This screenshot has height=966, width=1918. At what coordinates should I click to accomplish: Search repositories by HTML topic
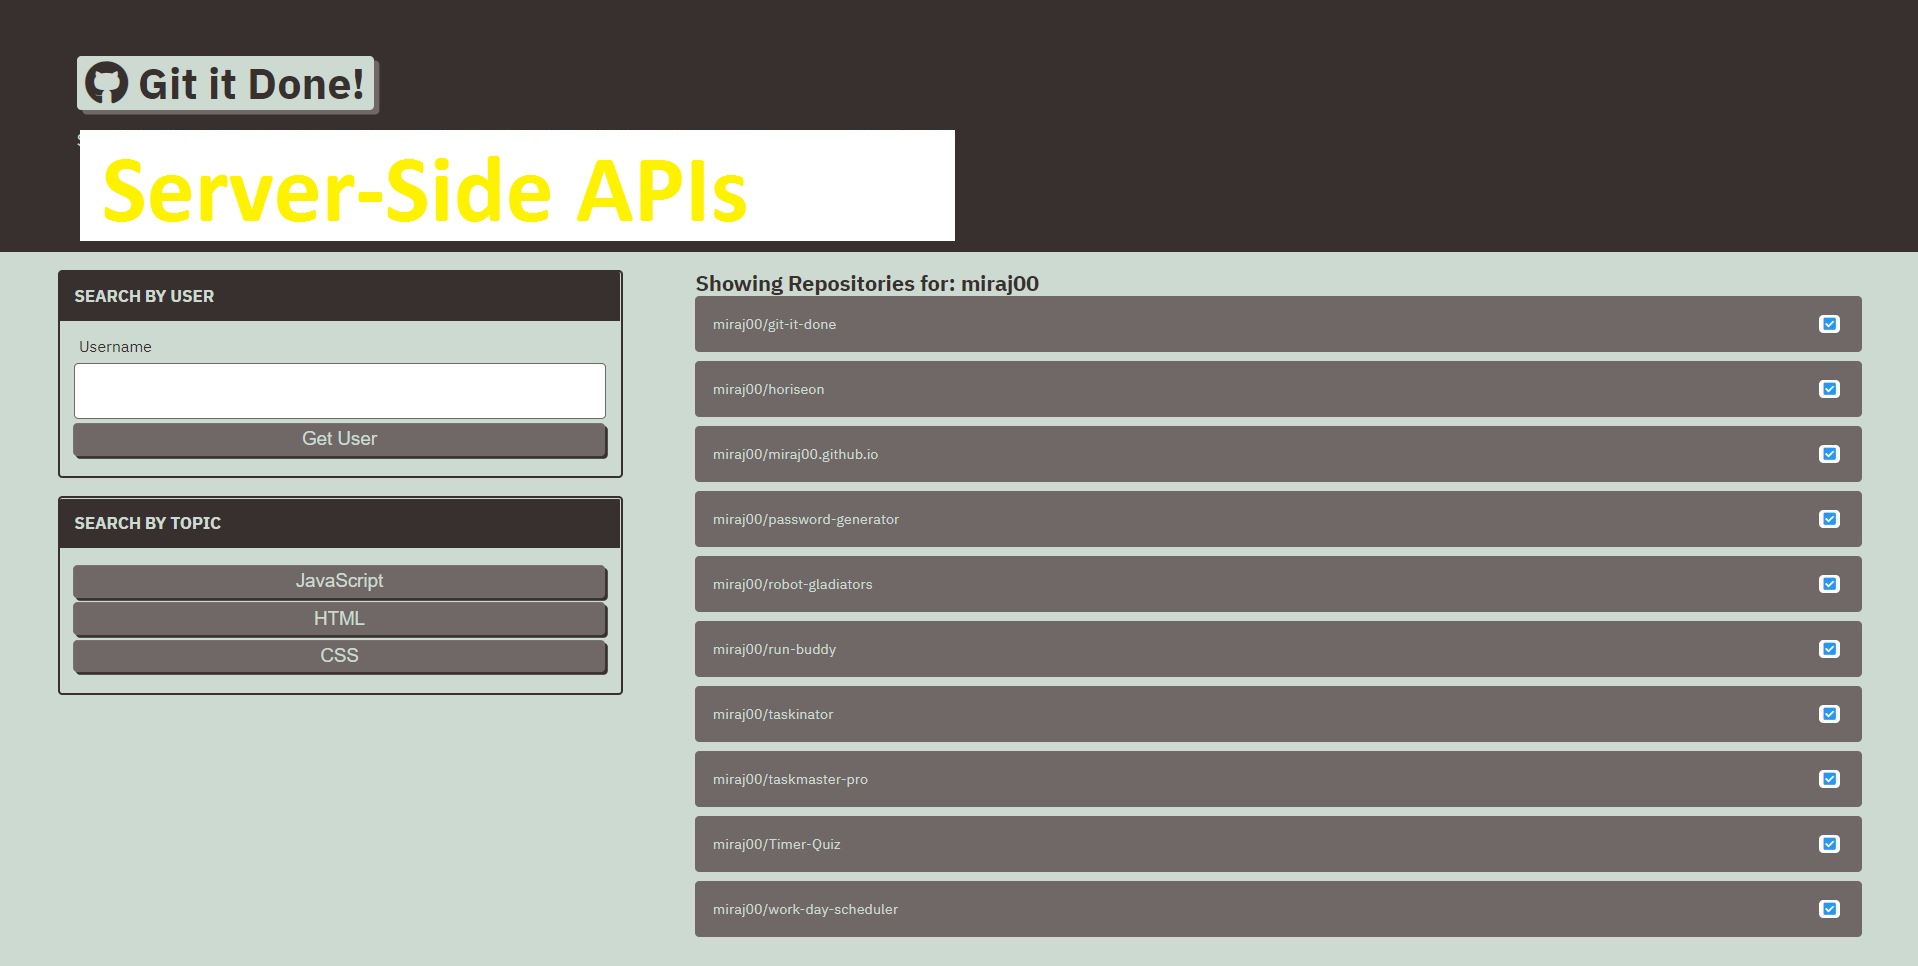pos(340,619)
